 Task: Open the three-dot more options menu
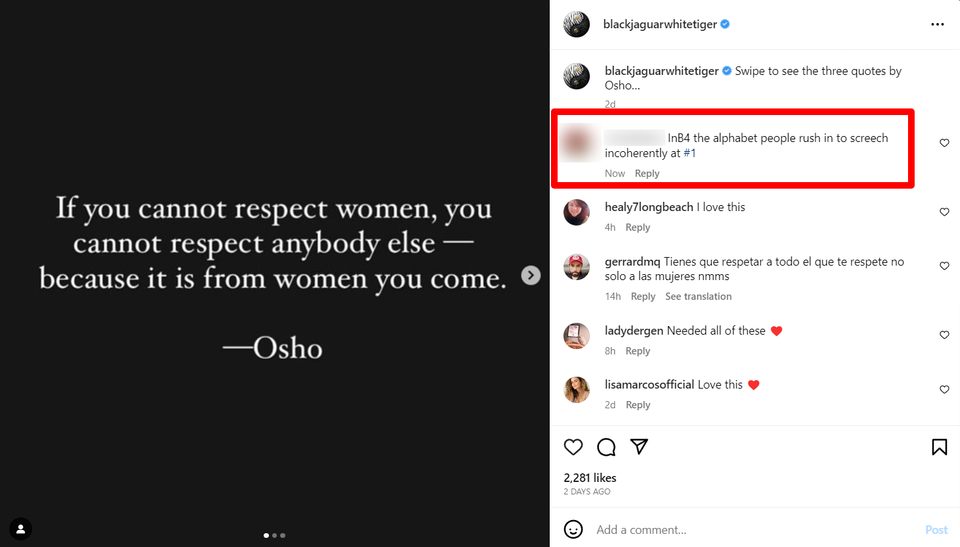click(937, 24)
